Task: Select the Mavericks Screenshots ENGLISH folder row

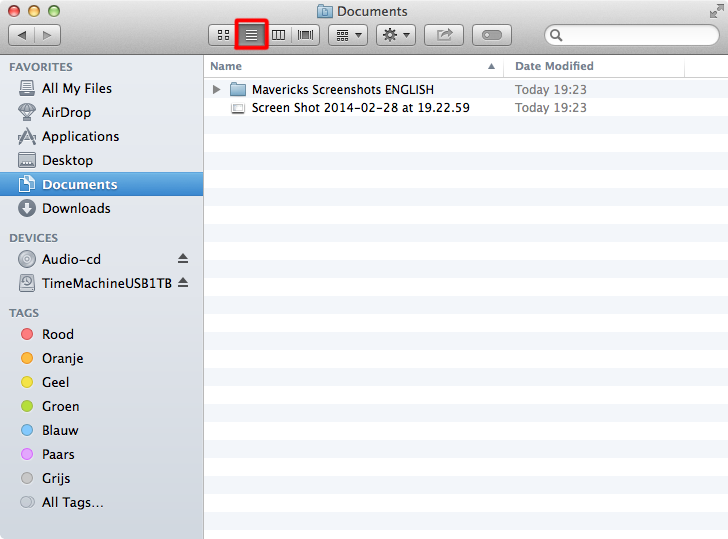Action: 466,89
